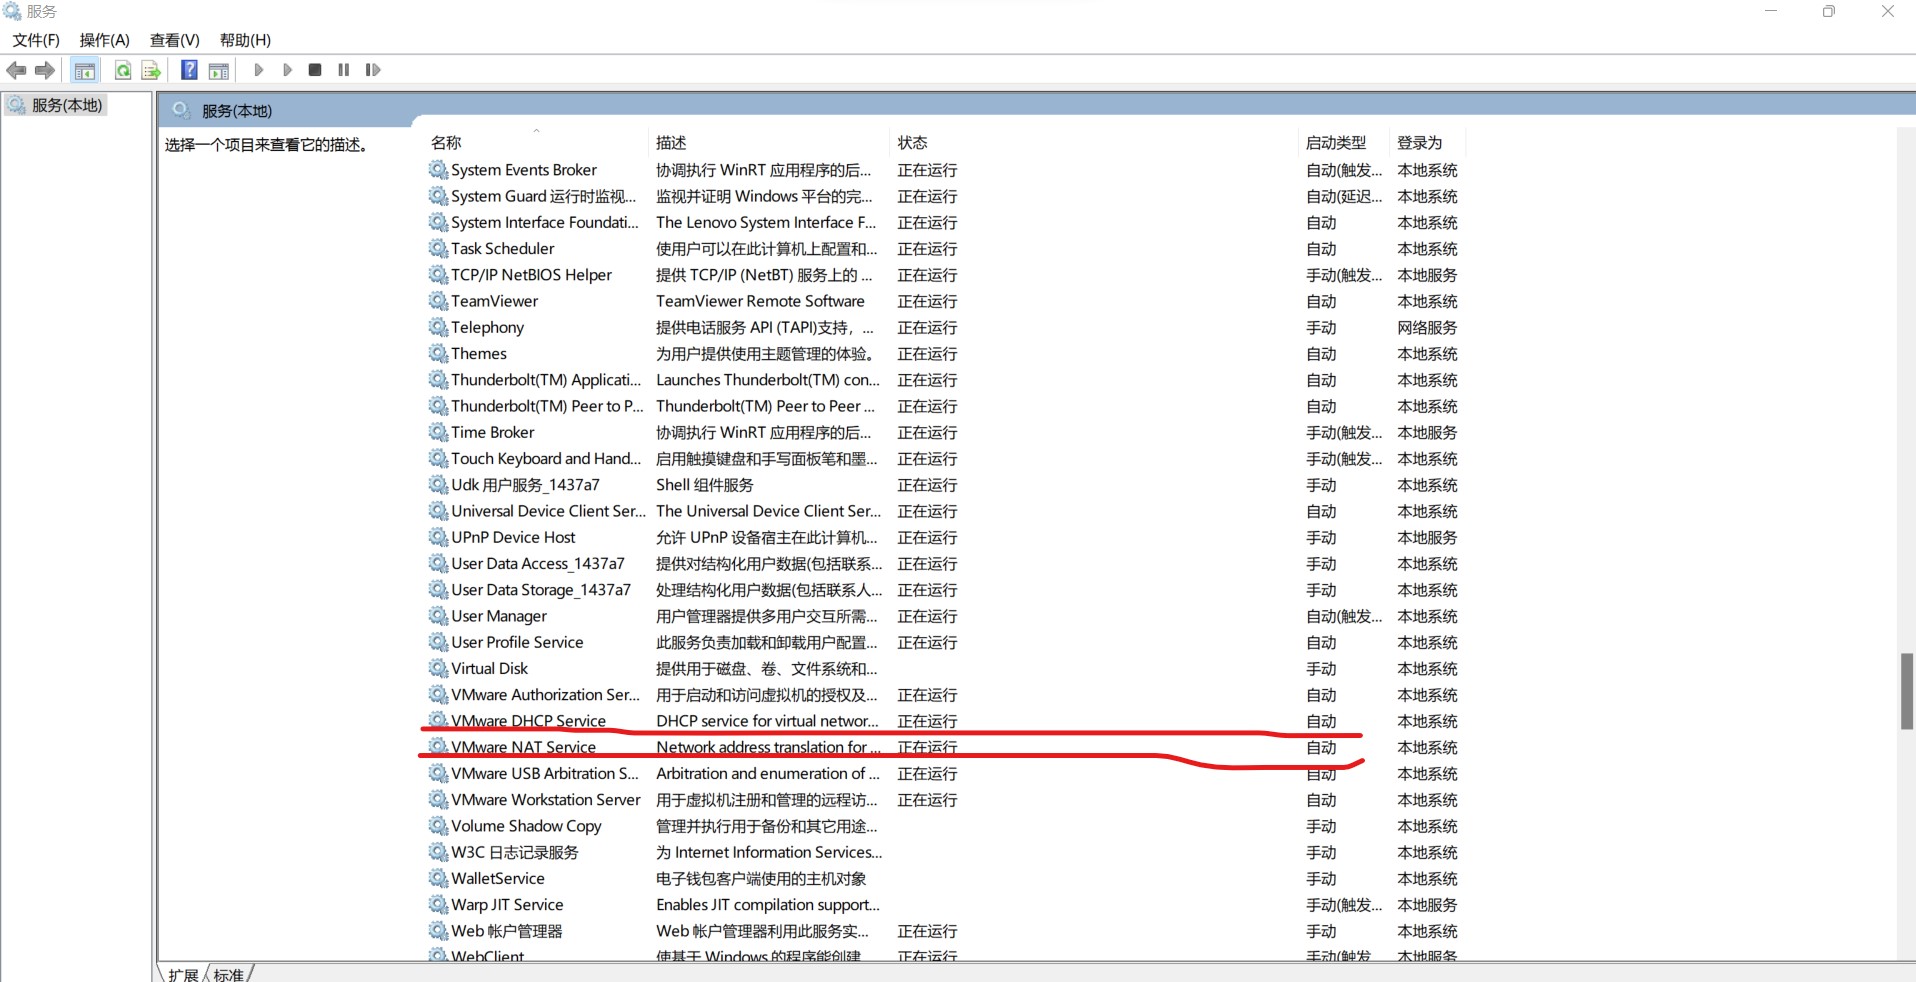Click the vertical scrollbar on the right
Image resolution: width=1916 pixels, height=982 pixels.
1906,690
